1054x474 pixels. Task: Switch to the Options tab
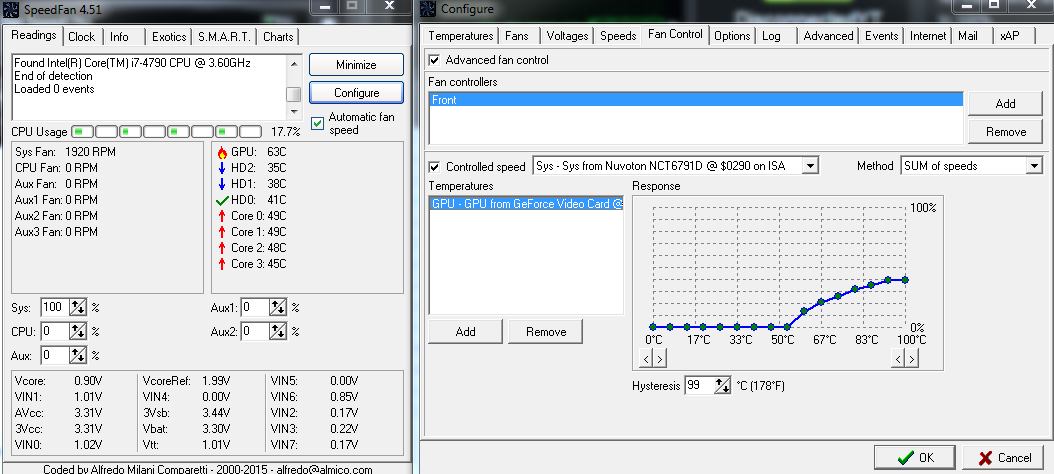click(732, 36)
